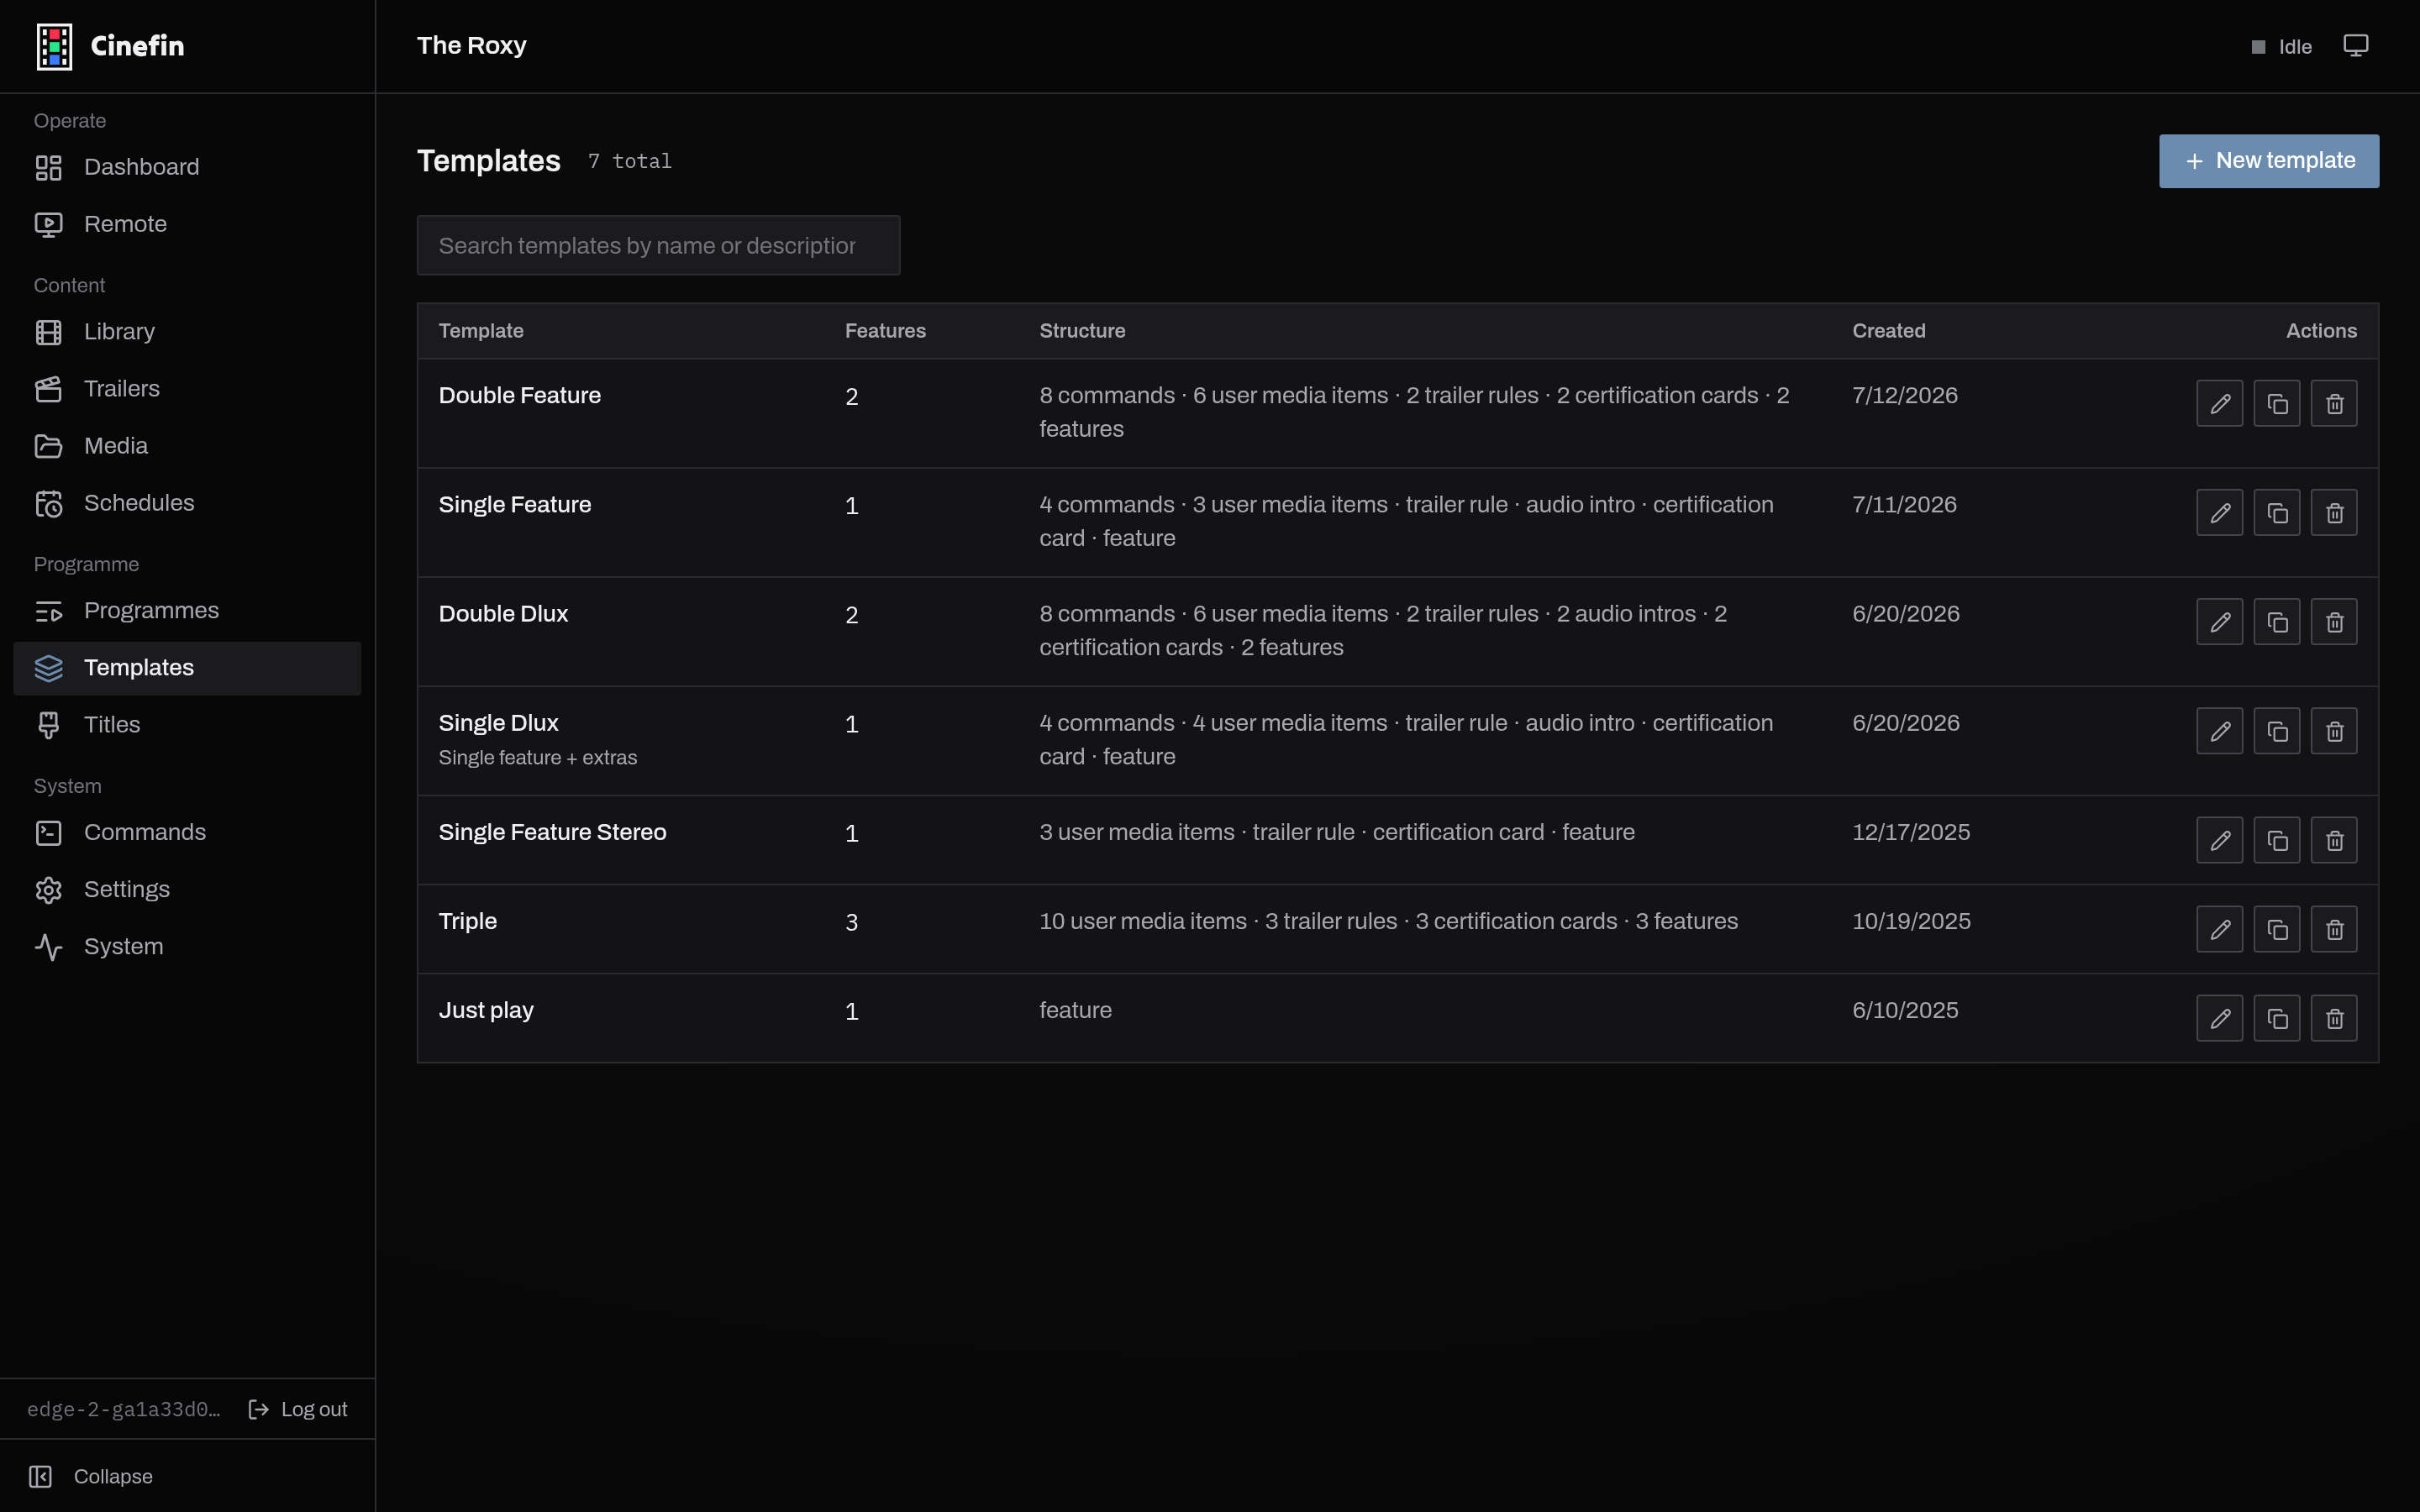Duplicate the Double Dlux template
Screen dimensions: 2420x1512
[x=2277, y=621]
